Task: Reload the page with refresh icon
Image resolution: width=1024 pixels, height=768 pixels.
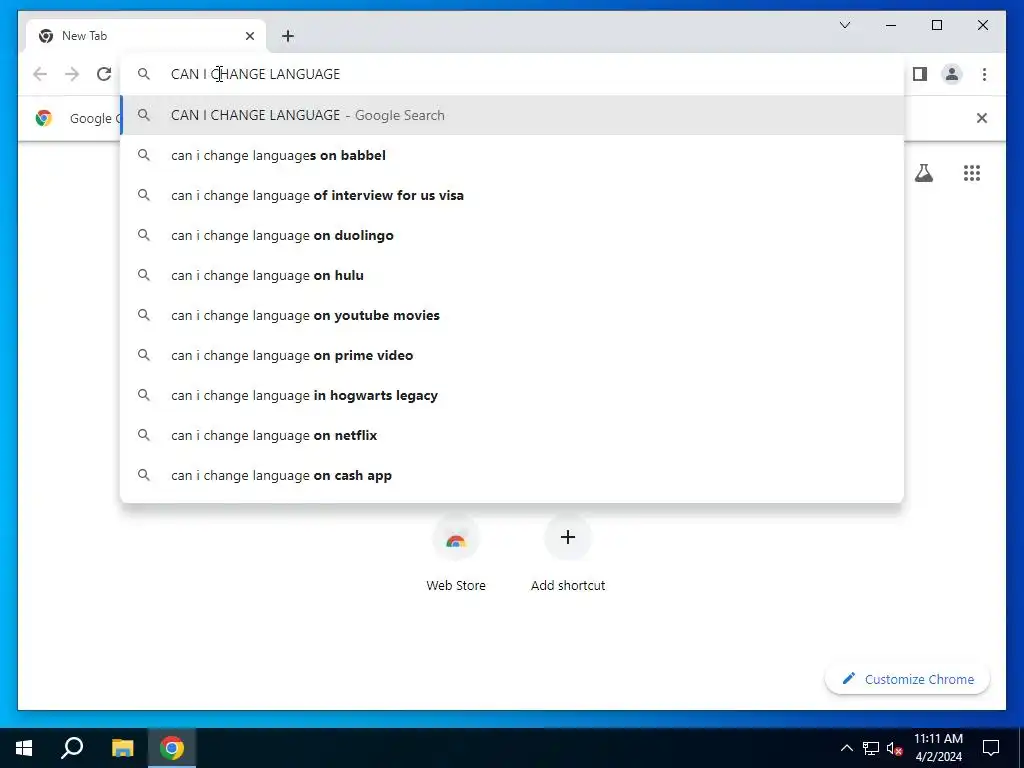Action: click(104, 74)
